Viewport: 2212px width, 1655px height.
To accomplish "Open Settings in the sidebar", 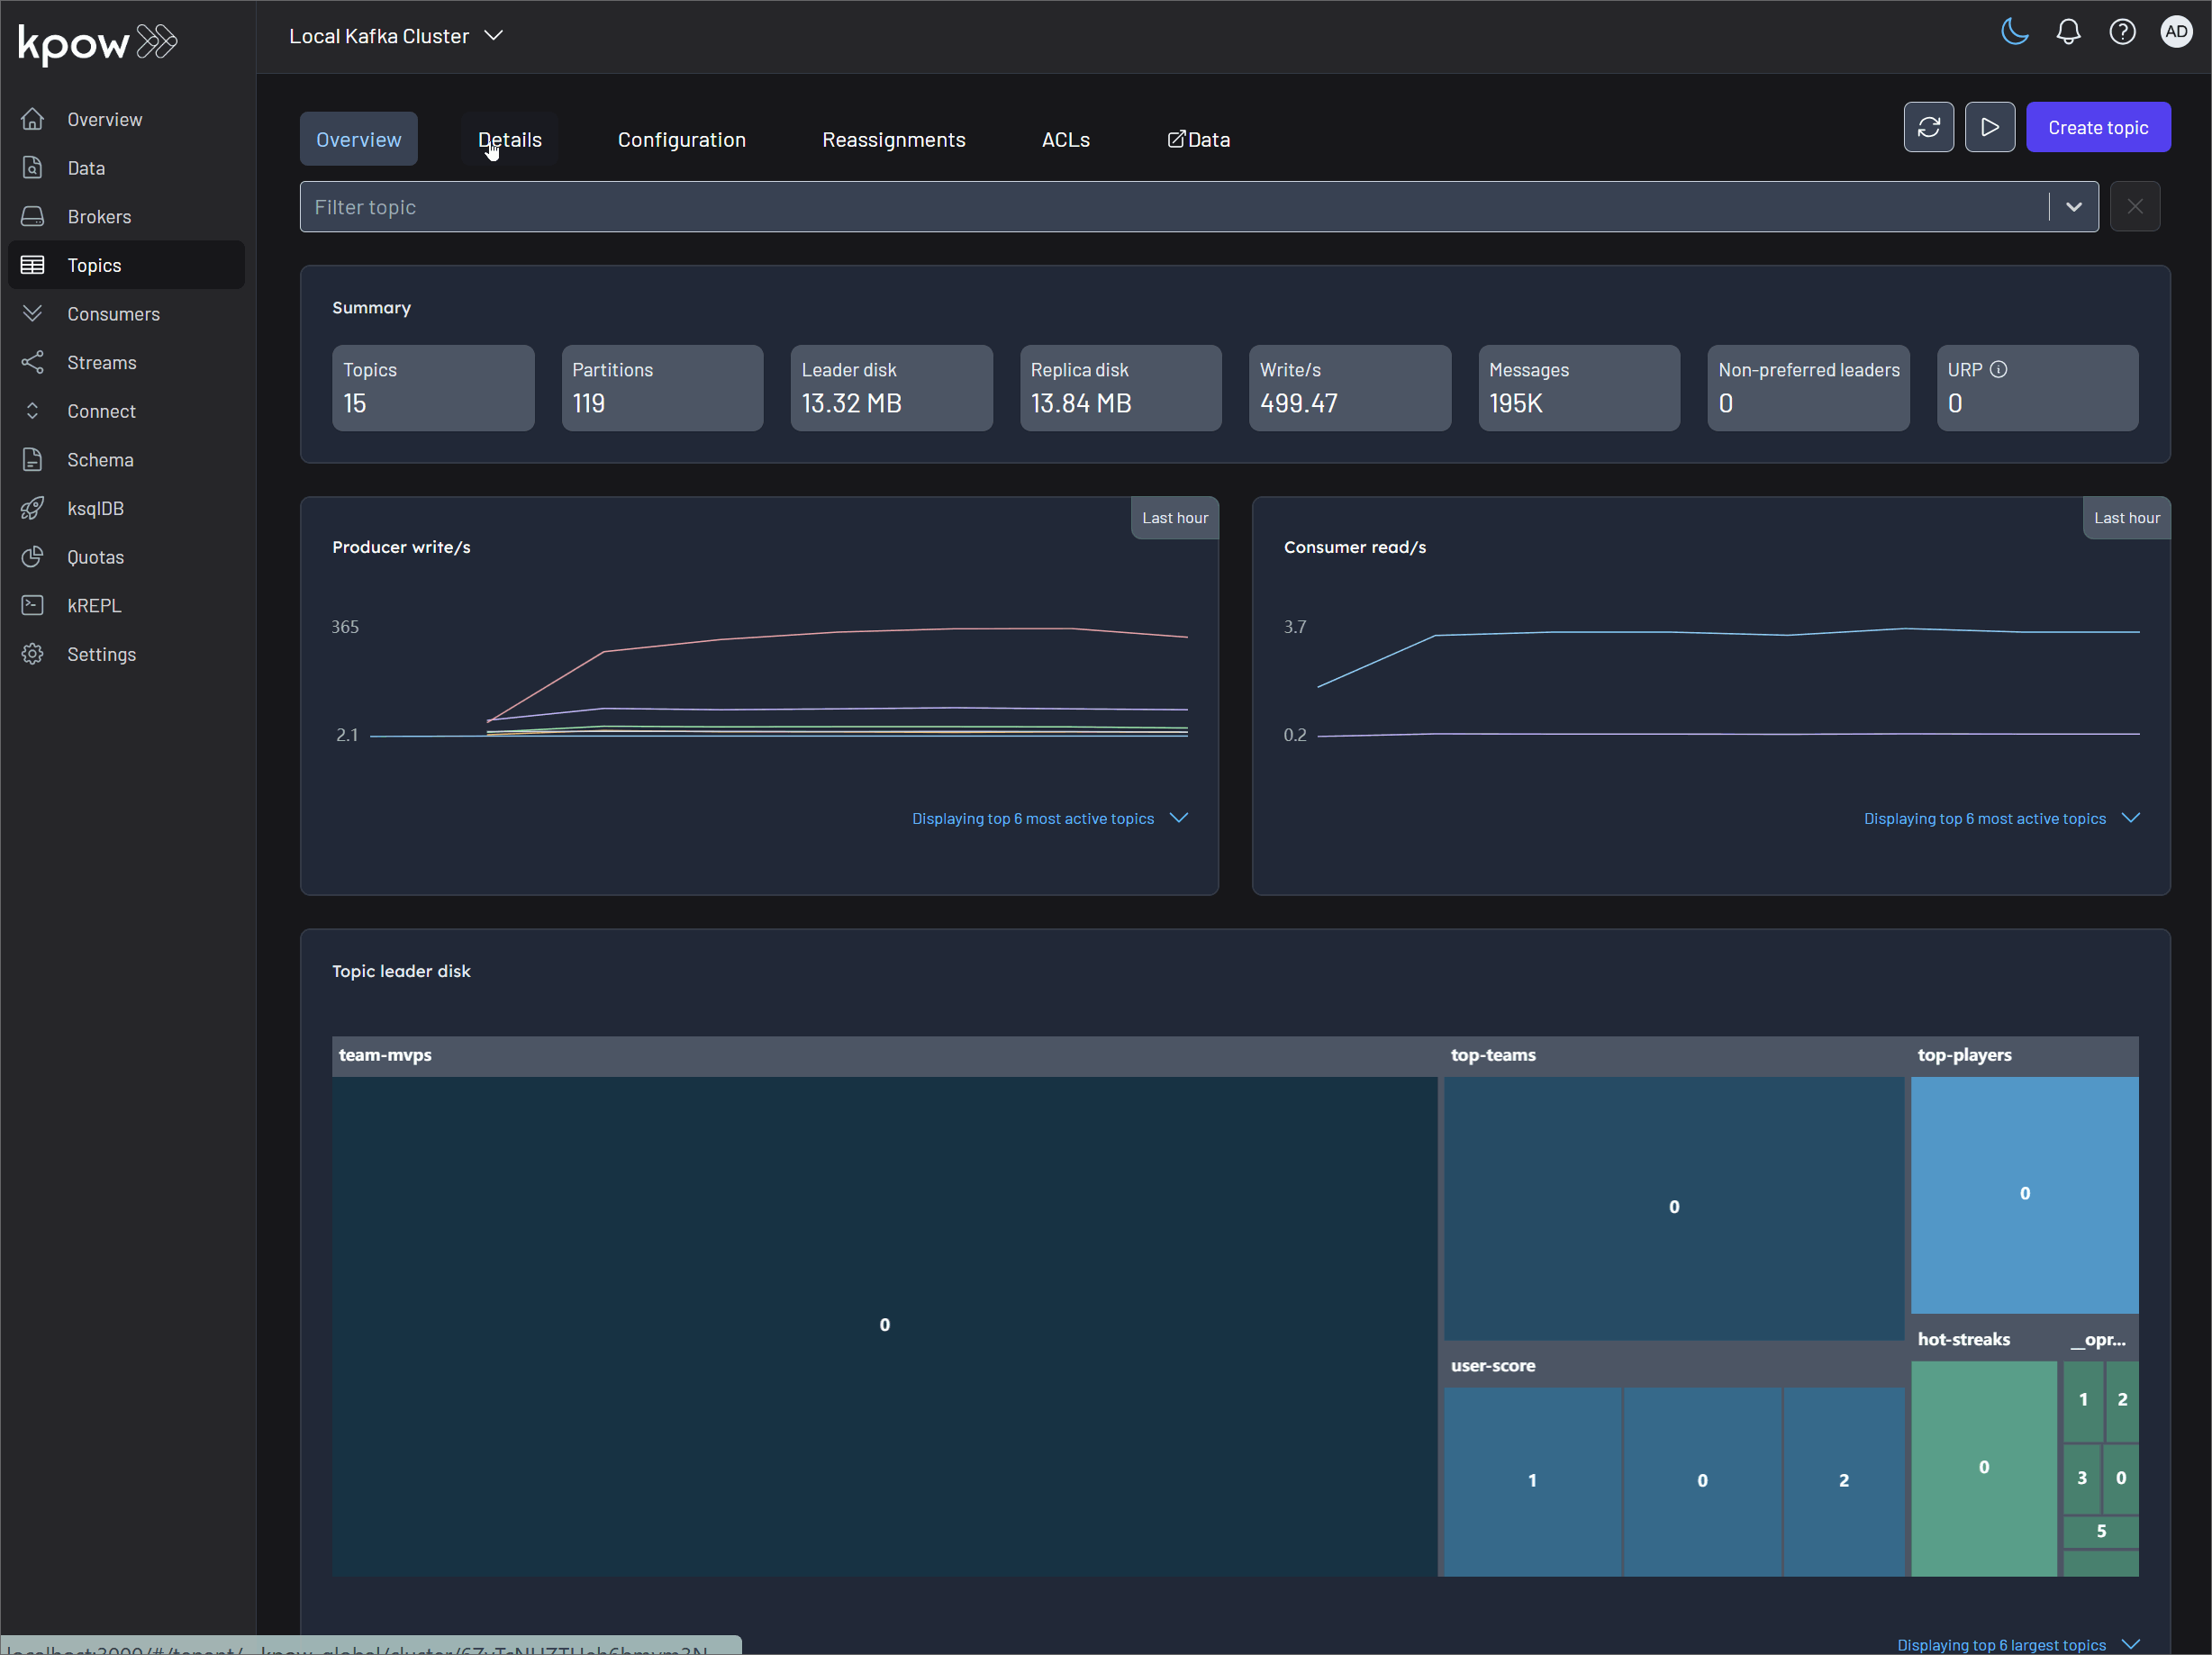I will [101, 655].
